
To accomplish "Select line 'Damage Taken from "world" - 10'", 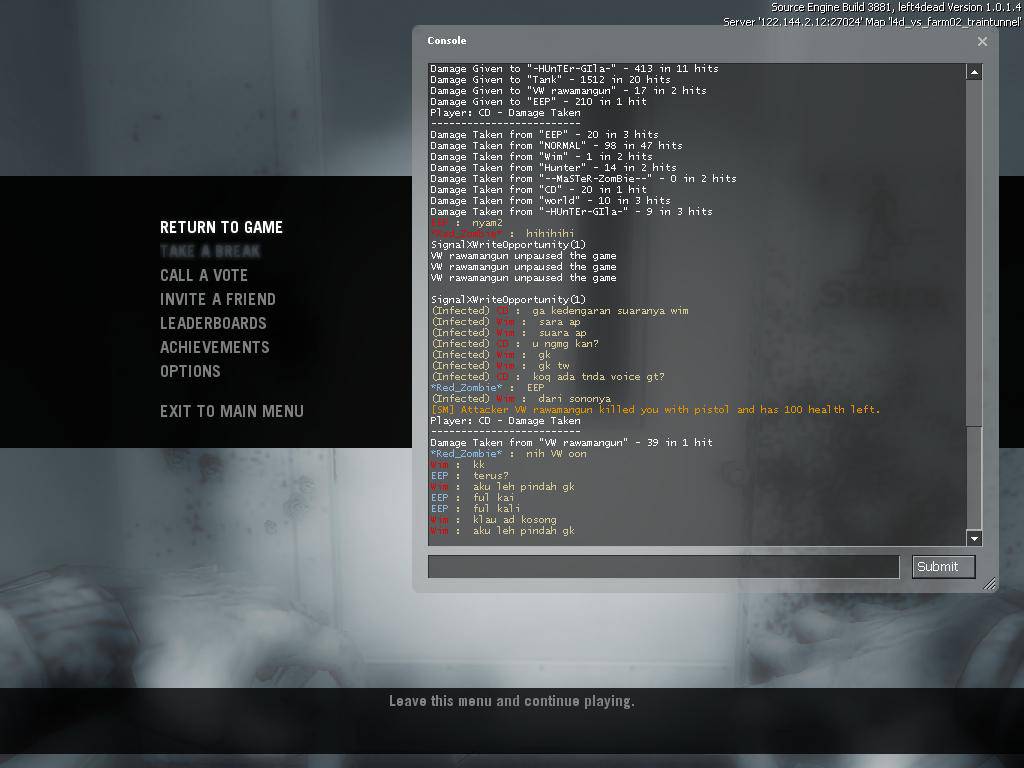I will (x=551, y=200).
